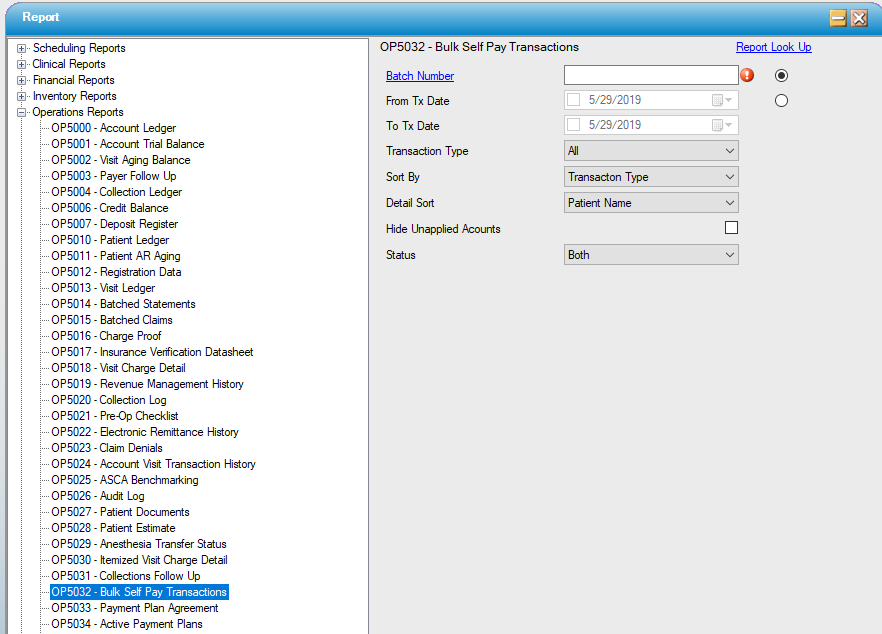This screenshot has height=634, width=882.
Task: Minimize the Report window
Action: click(838, 18)
